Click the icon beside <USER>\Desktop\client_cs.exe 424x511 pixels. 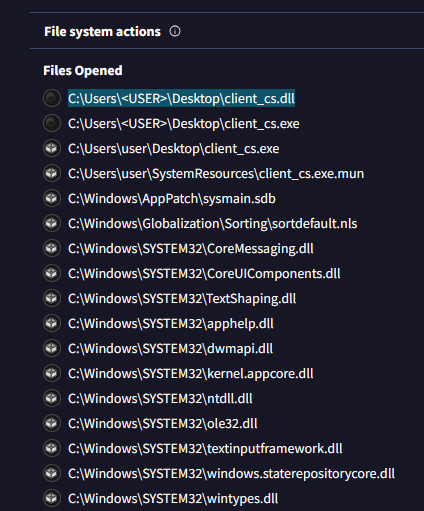(x=52, y=123)
